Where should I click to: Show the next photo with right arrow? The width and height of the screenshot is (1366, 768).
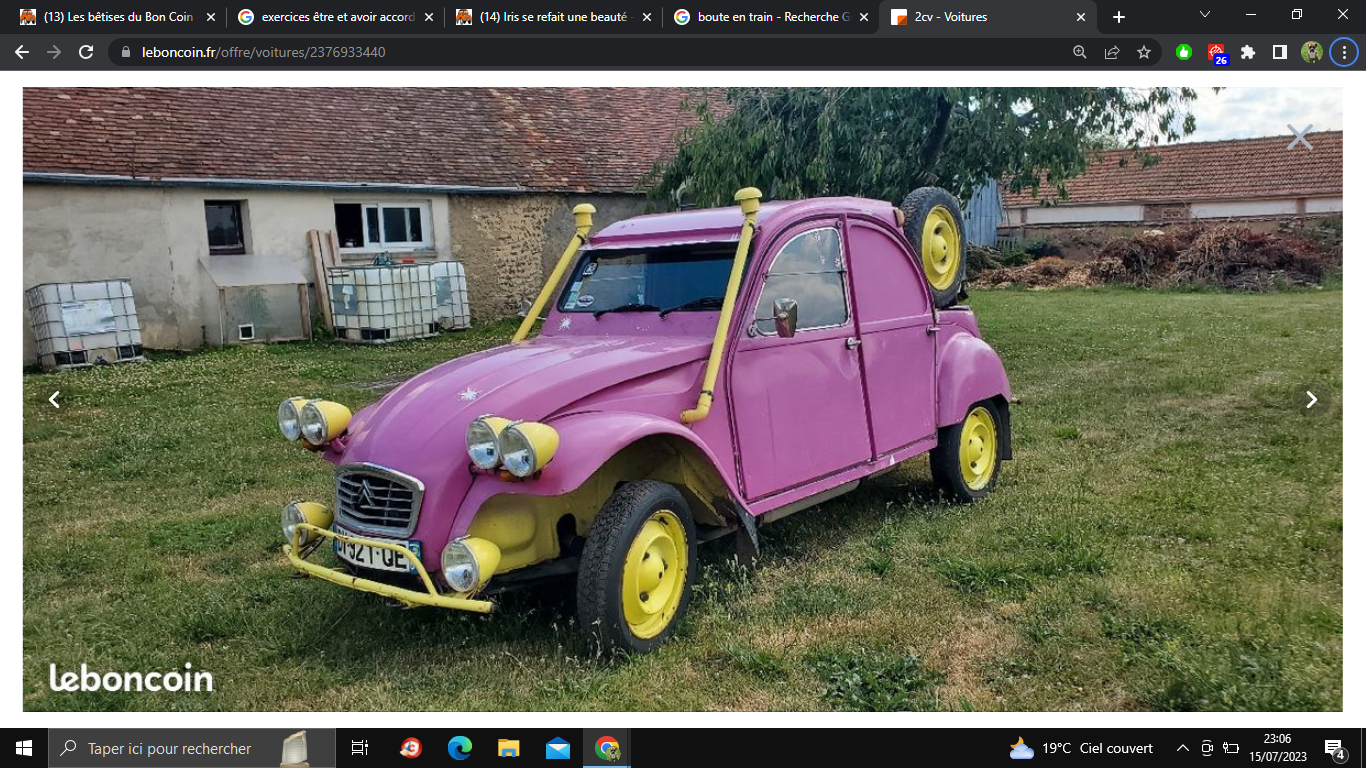tap(1311, 400)
